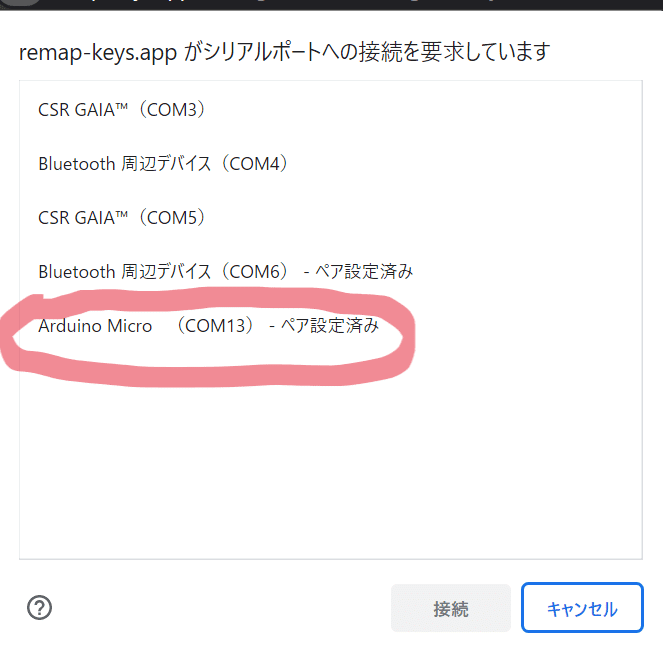Click the 接続 connect button
Image resolution: width=663 pixels, height=651 pixels.
(x=451, y=608)
